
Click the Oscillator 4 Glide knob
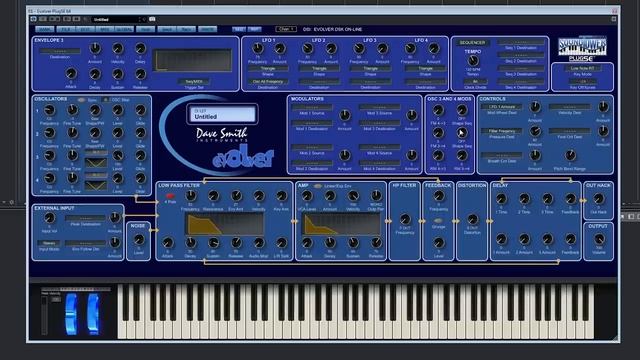(140, 178)
